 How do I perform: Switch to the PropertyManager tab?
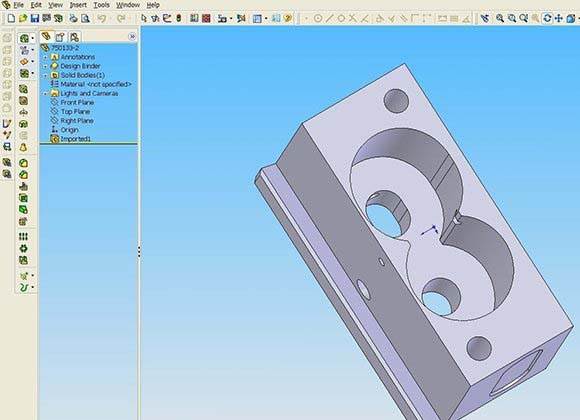click(60, 37)
